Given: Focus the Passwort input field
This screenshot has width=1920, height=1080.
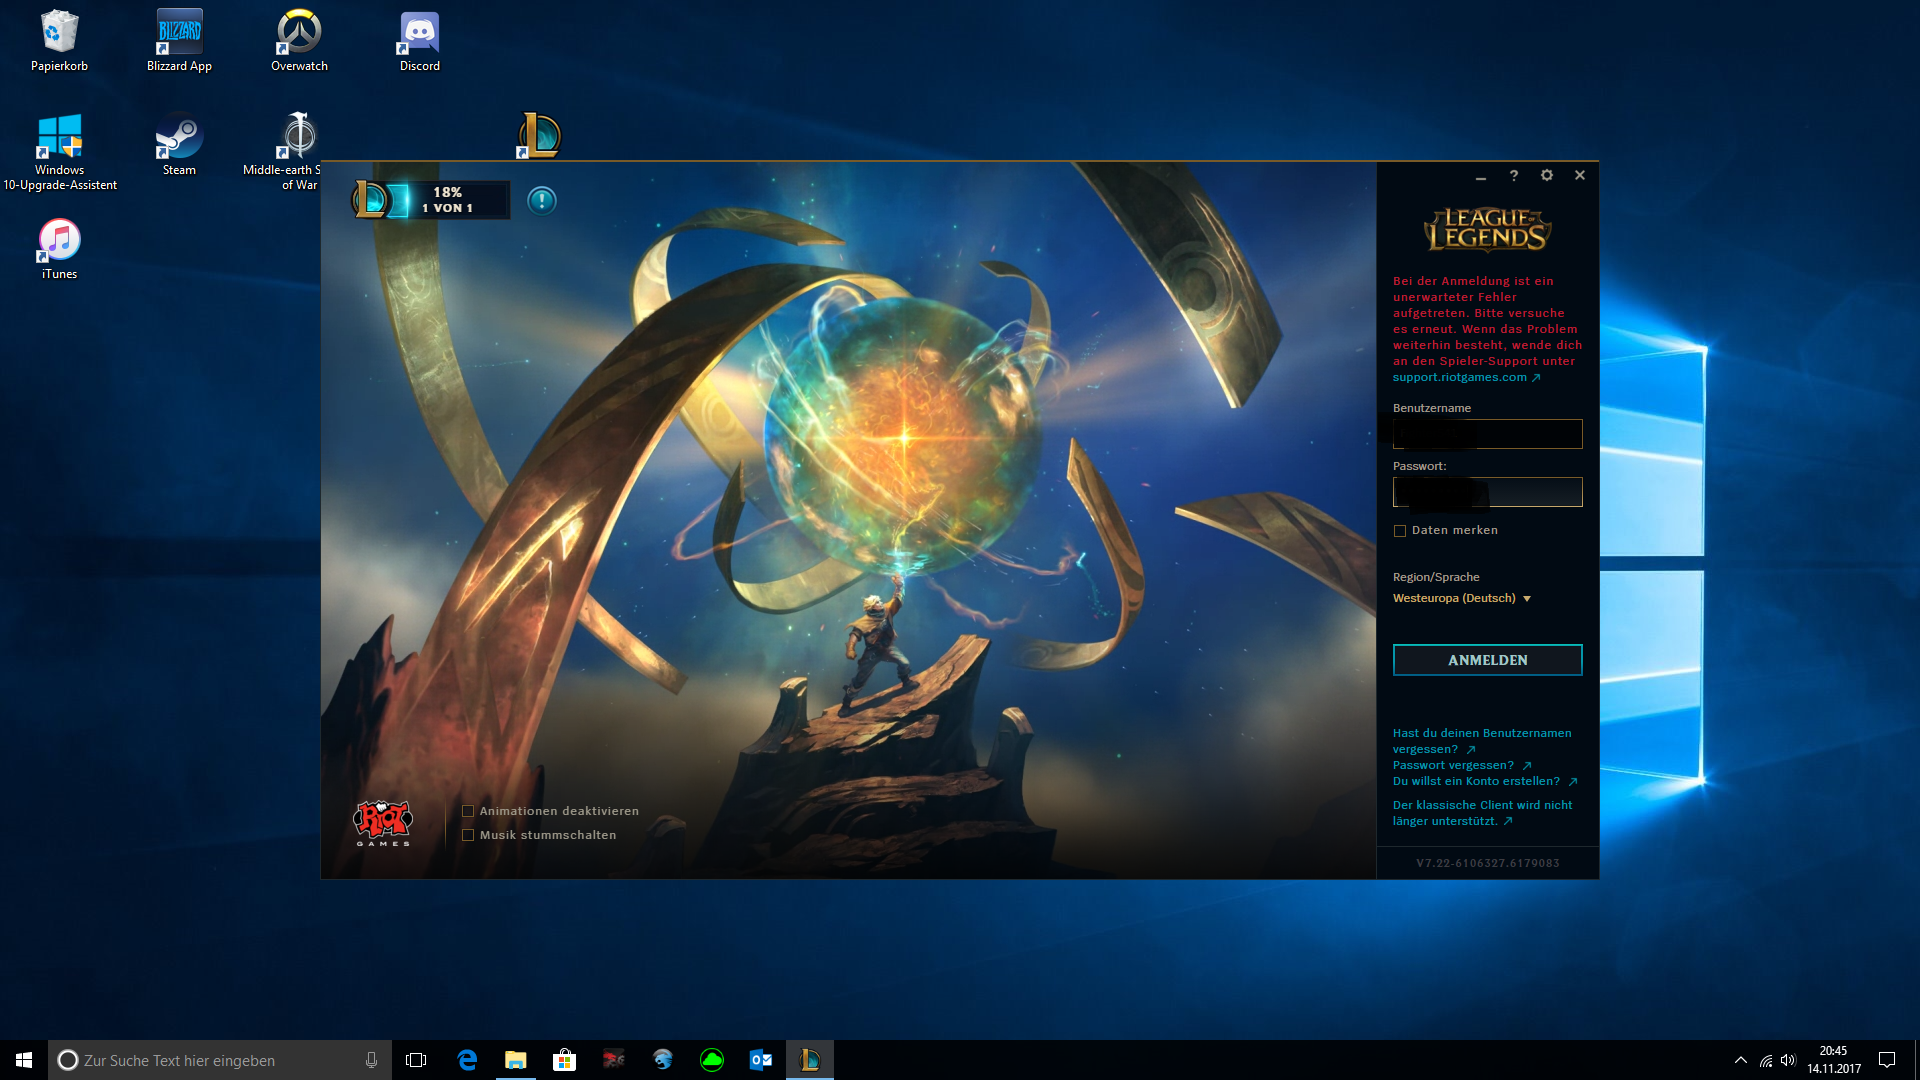Looking at the screenshot, I should pos(1487,492).
